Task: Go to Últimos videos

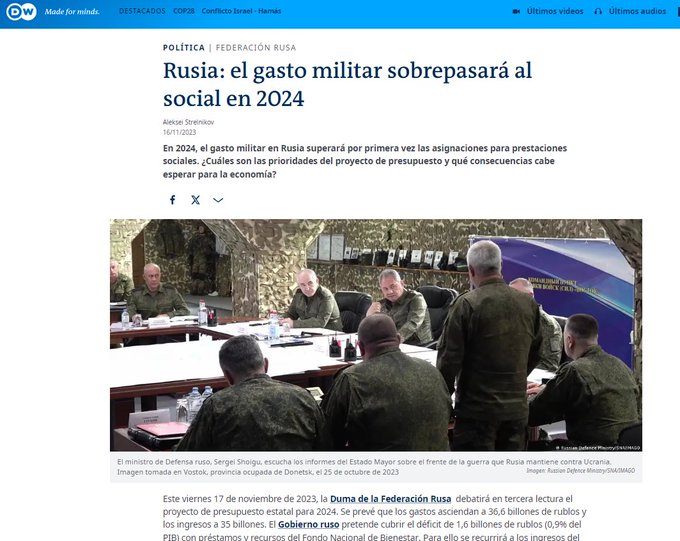Action: 555,11
